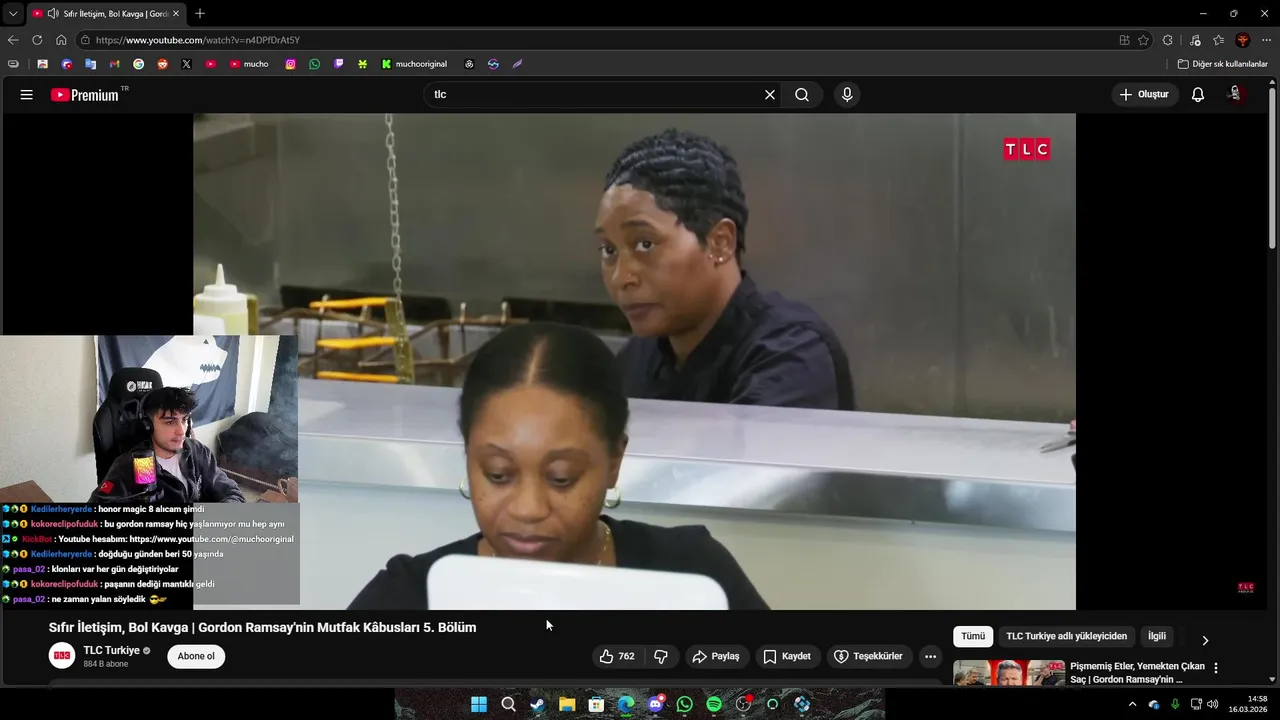
Task: Show hidden system tray icons chevron
Action: point(1132,704)
